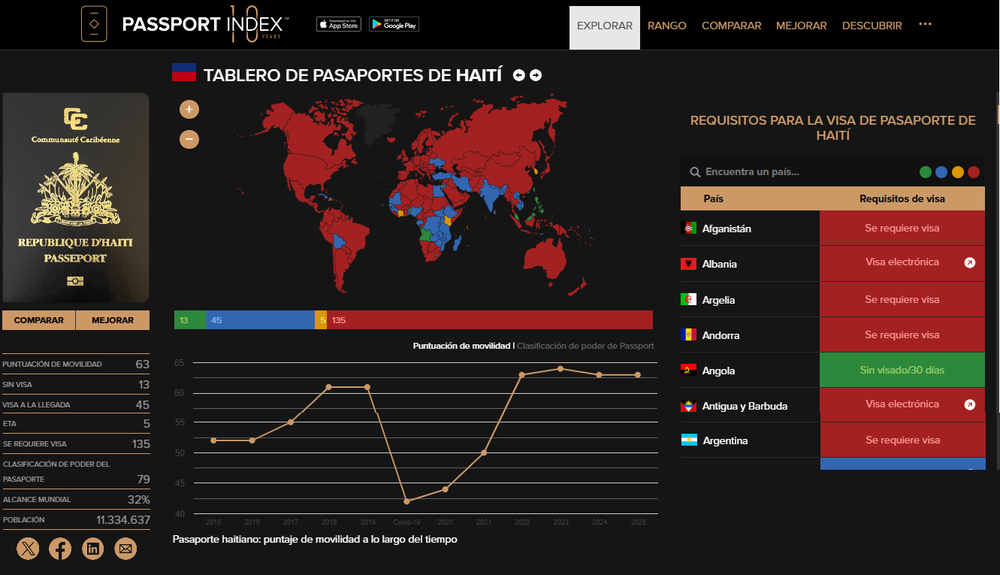Open Albania e-visa external link icon

tap(969, 263)
